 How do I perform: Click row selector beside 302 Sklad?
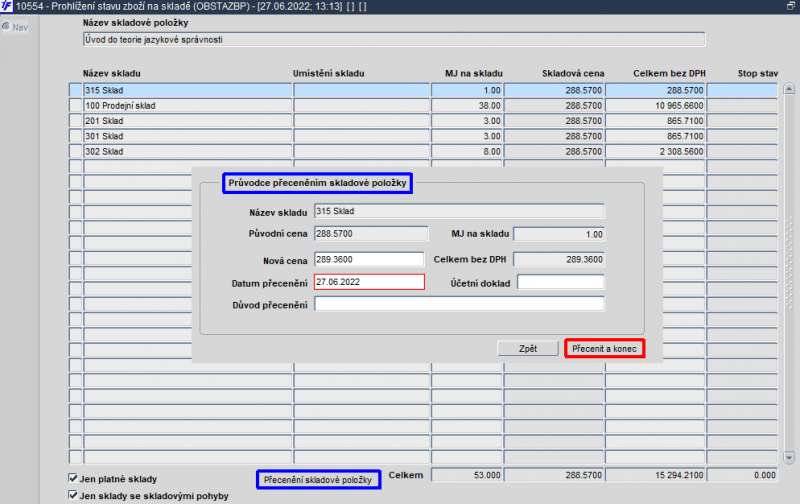(x=76, y=152)
